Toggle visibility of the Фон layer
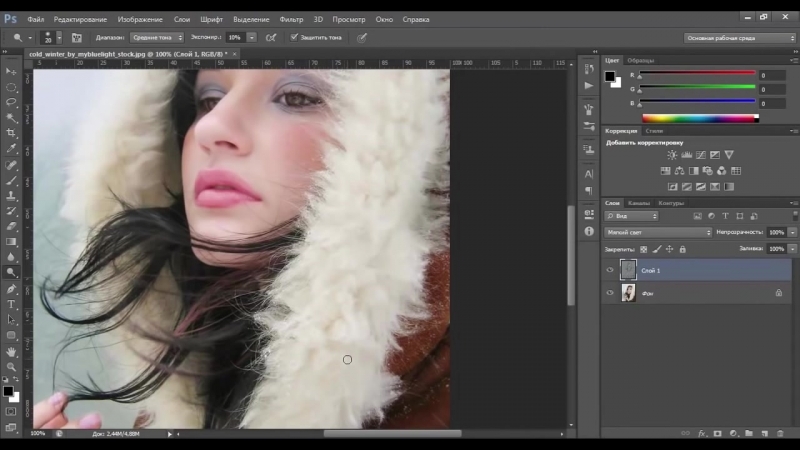 [x=610, y=292]
